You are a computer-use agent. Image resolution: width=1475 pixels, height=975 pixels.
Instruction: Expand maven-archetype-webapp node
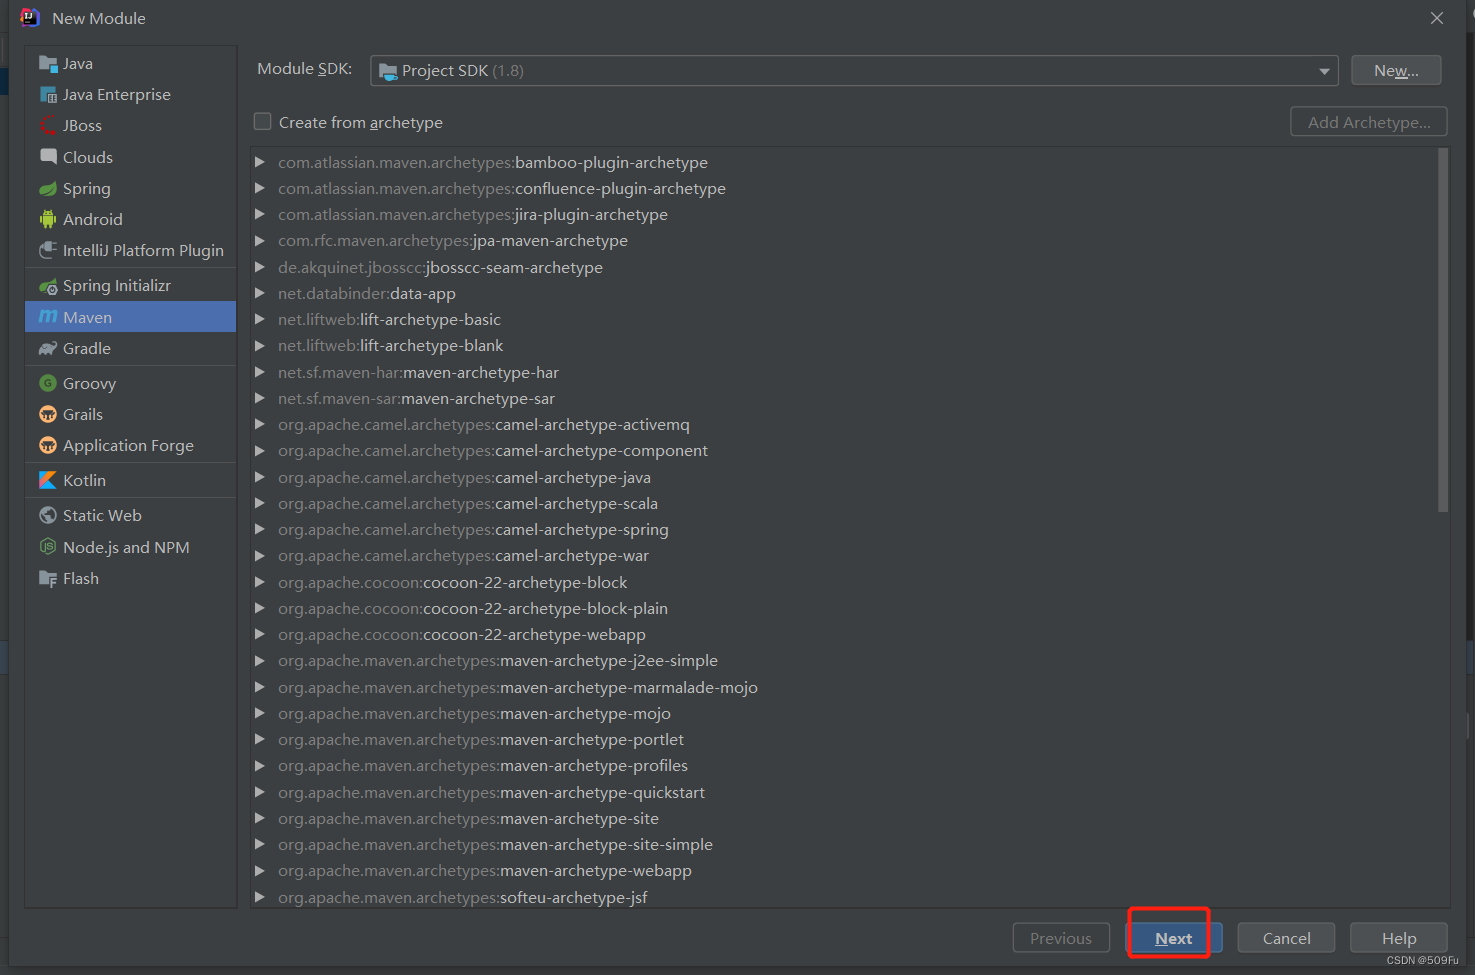pyautogui.click(x=260, y=870)
